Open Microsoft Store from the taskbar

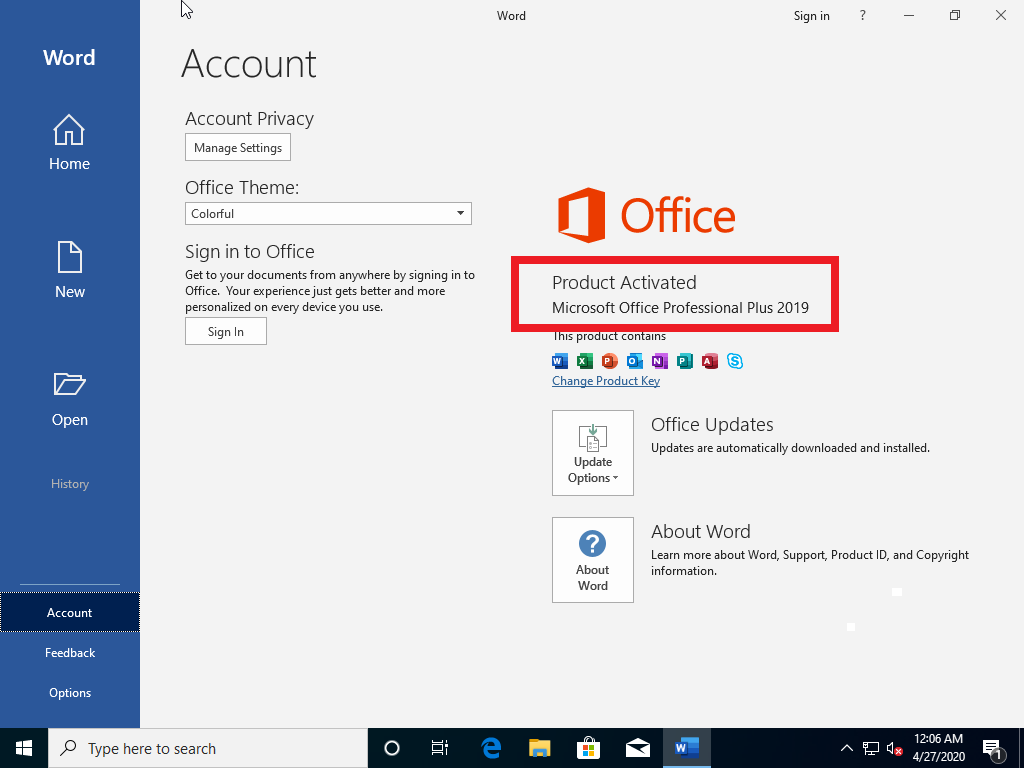pyautogui.click(x=588, y=748)
